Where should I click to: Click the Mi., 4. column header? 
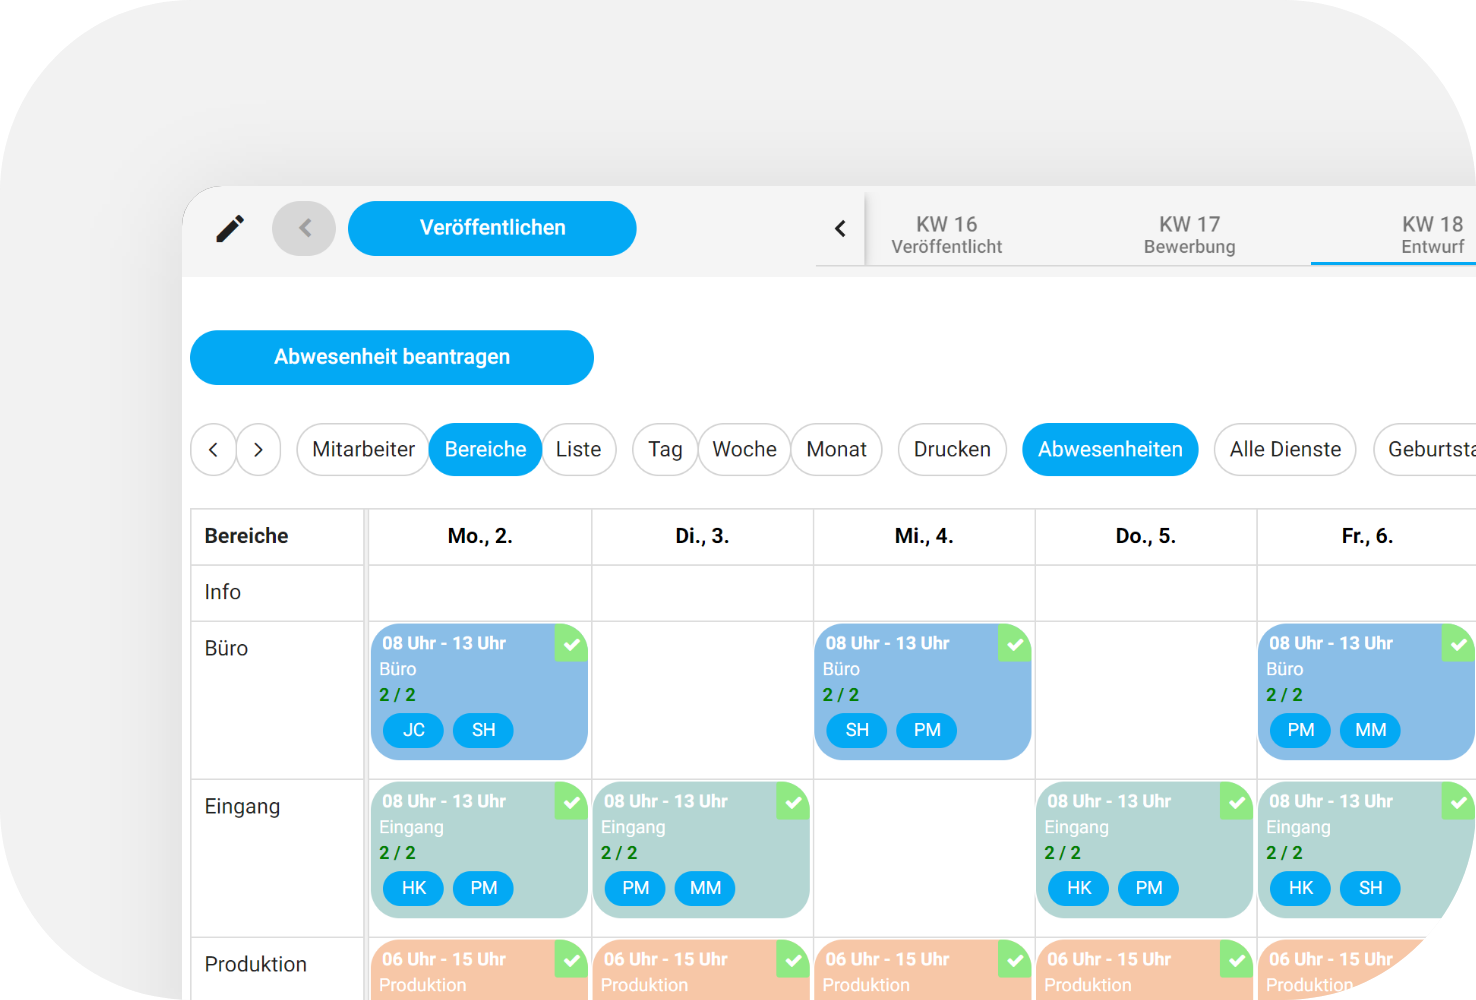924,536
